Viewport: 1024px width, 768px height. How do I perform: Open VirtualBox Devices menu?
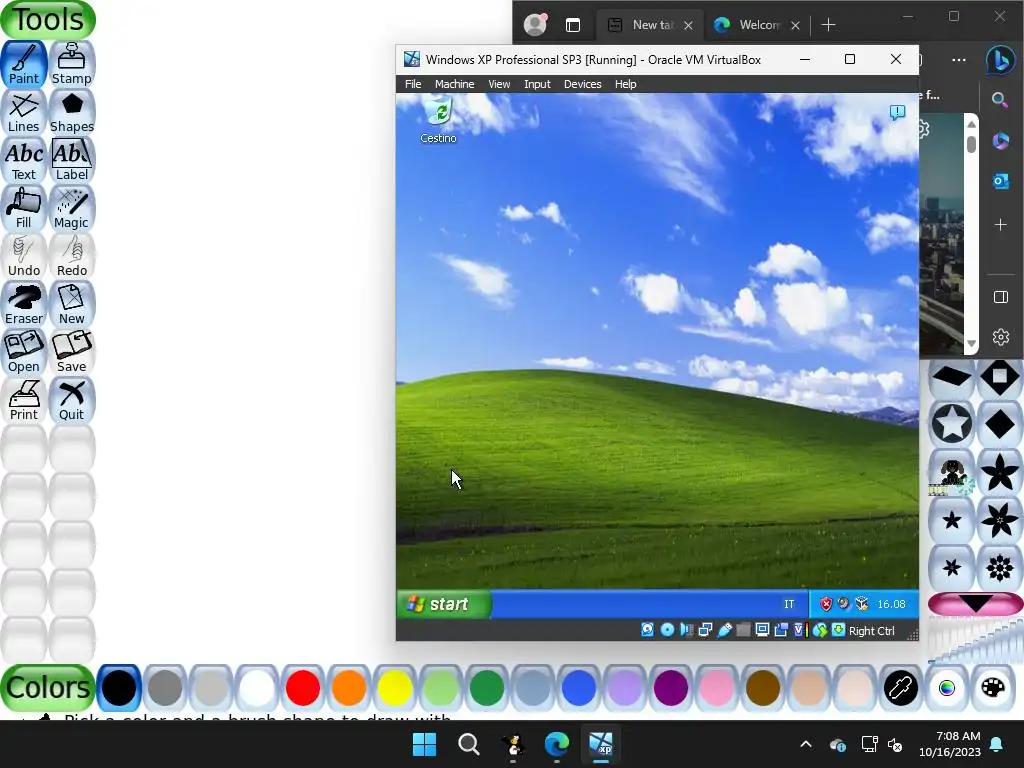coord(583,84)
